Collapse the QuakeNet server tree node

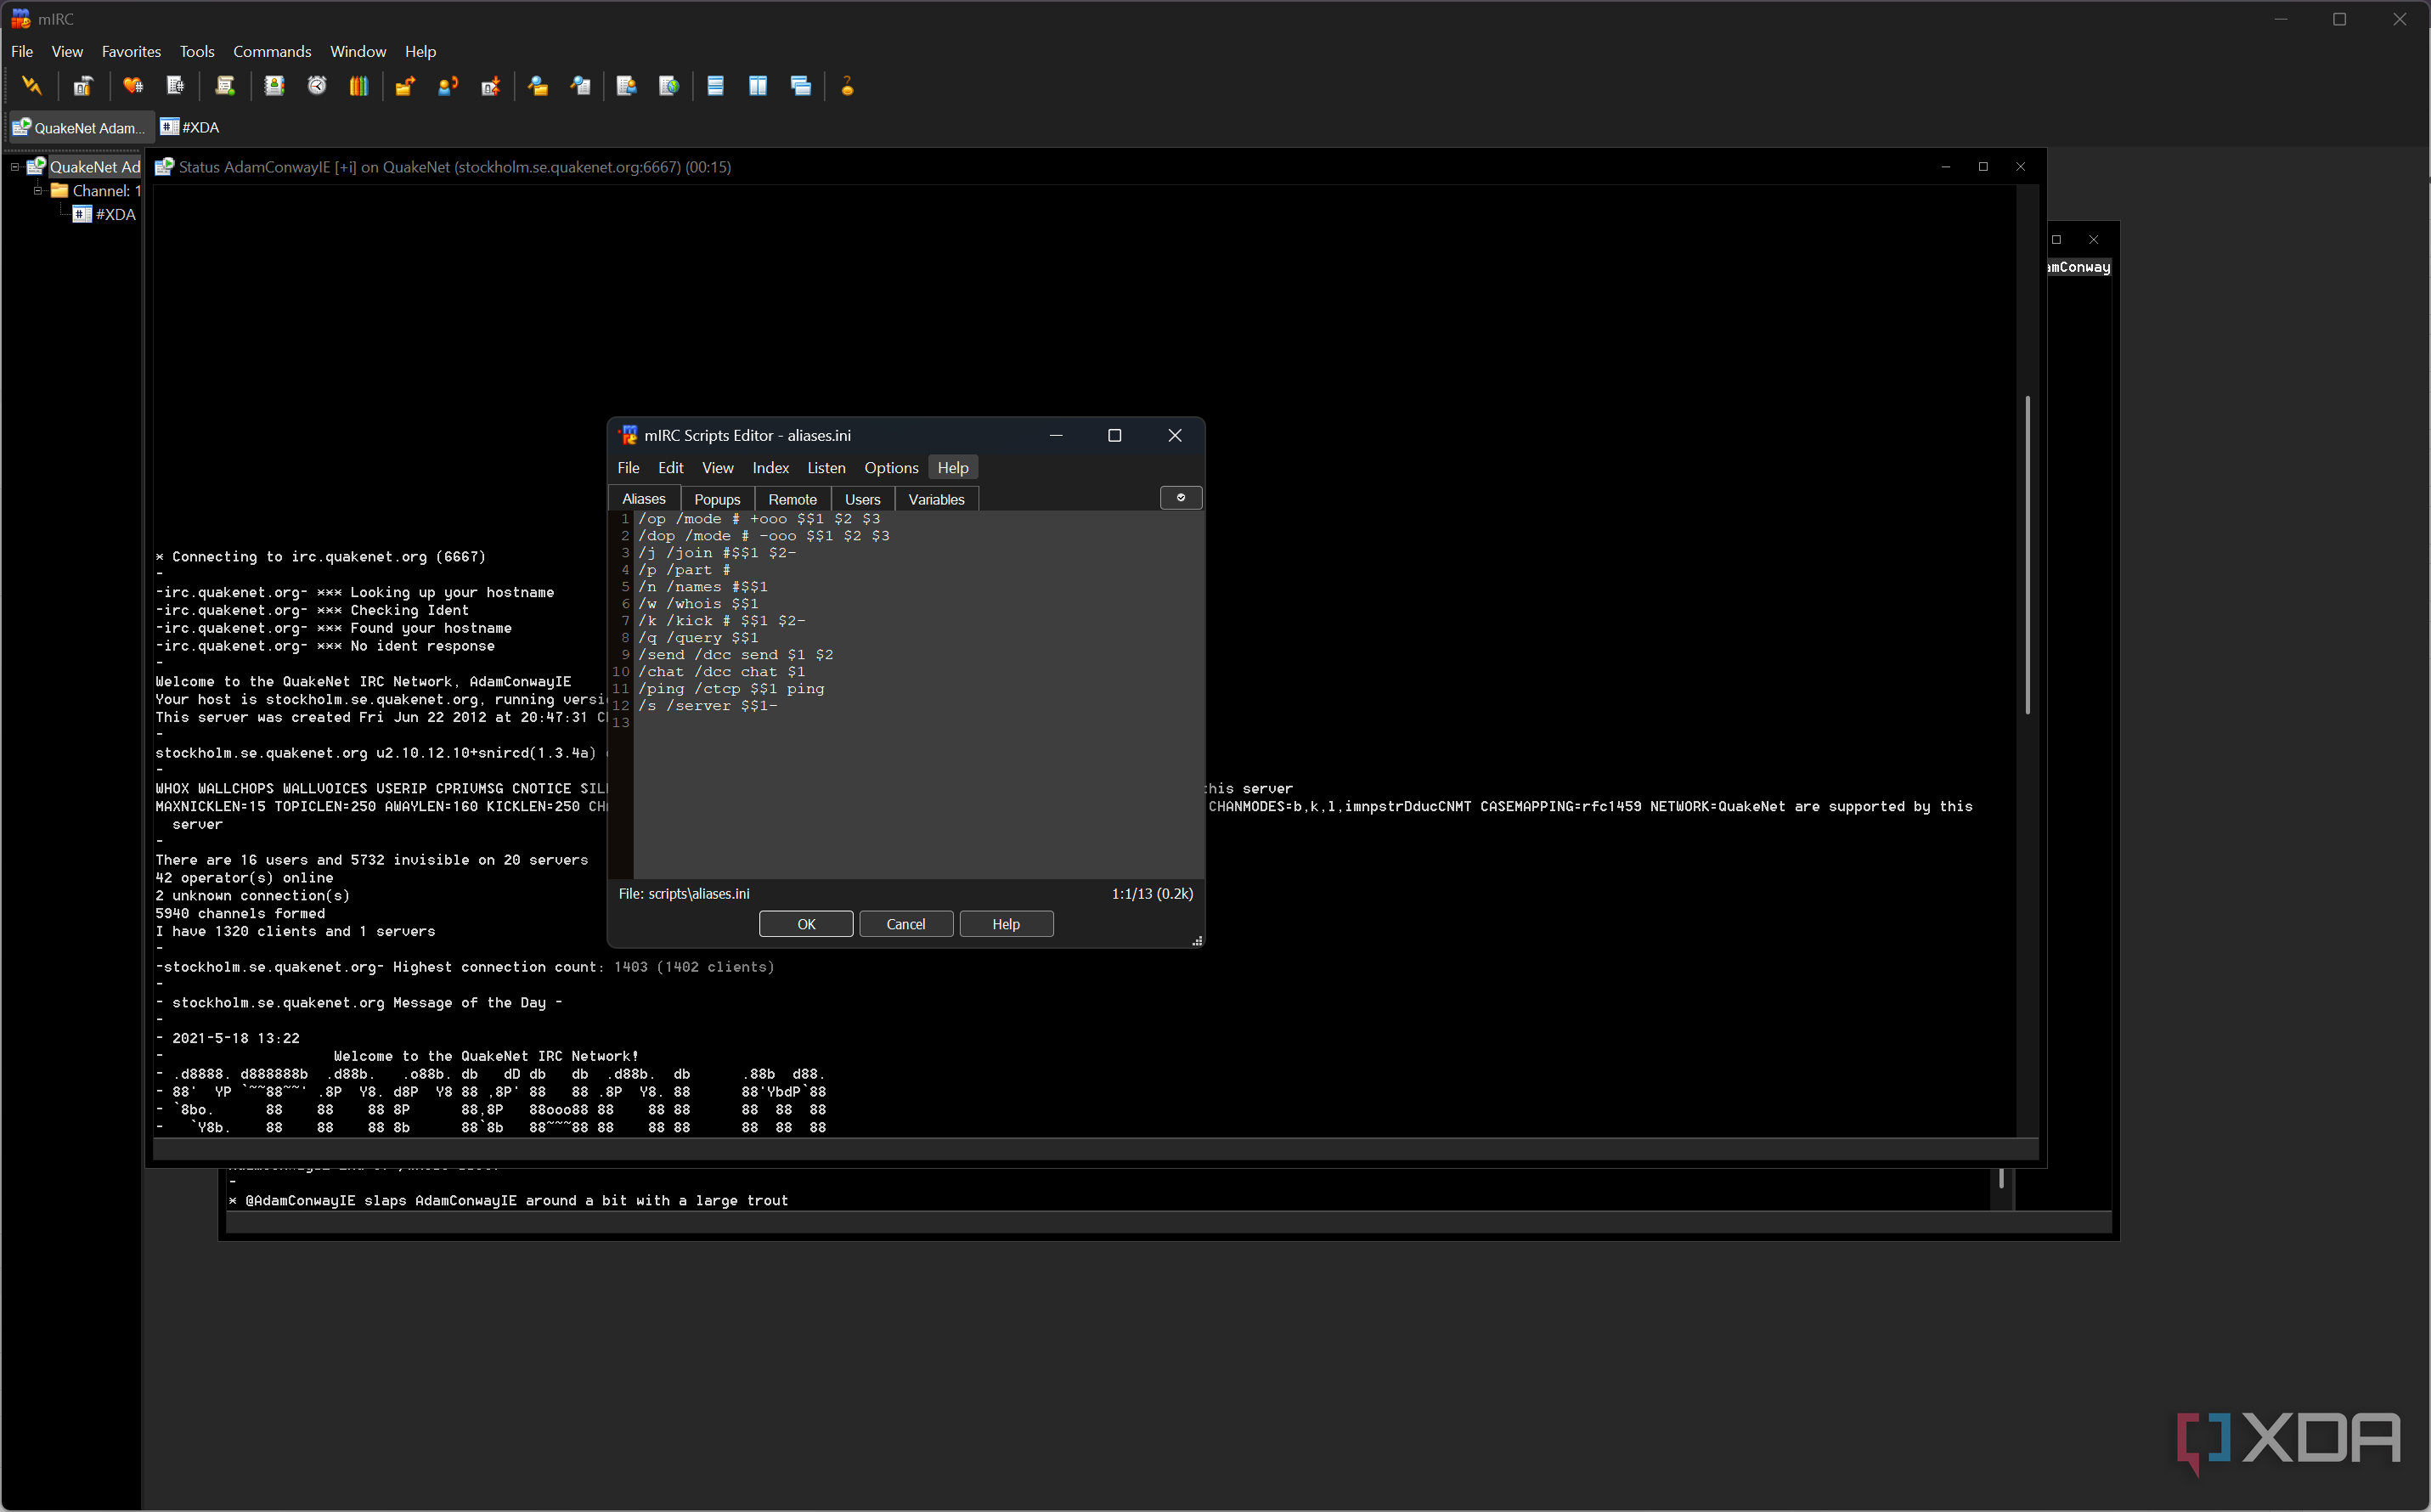[x=15, y=167]
